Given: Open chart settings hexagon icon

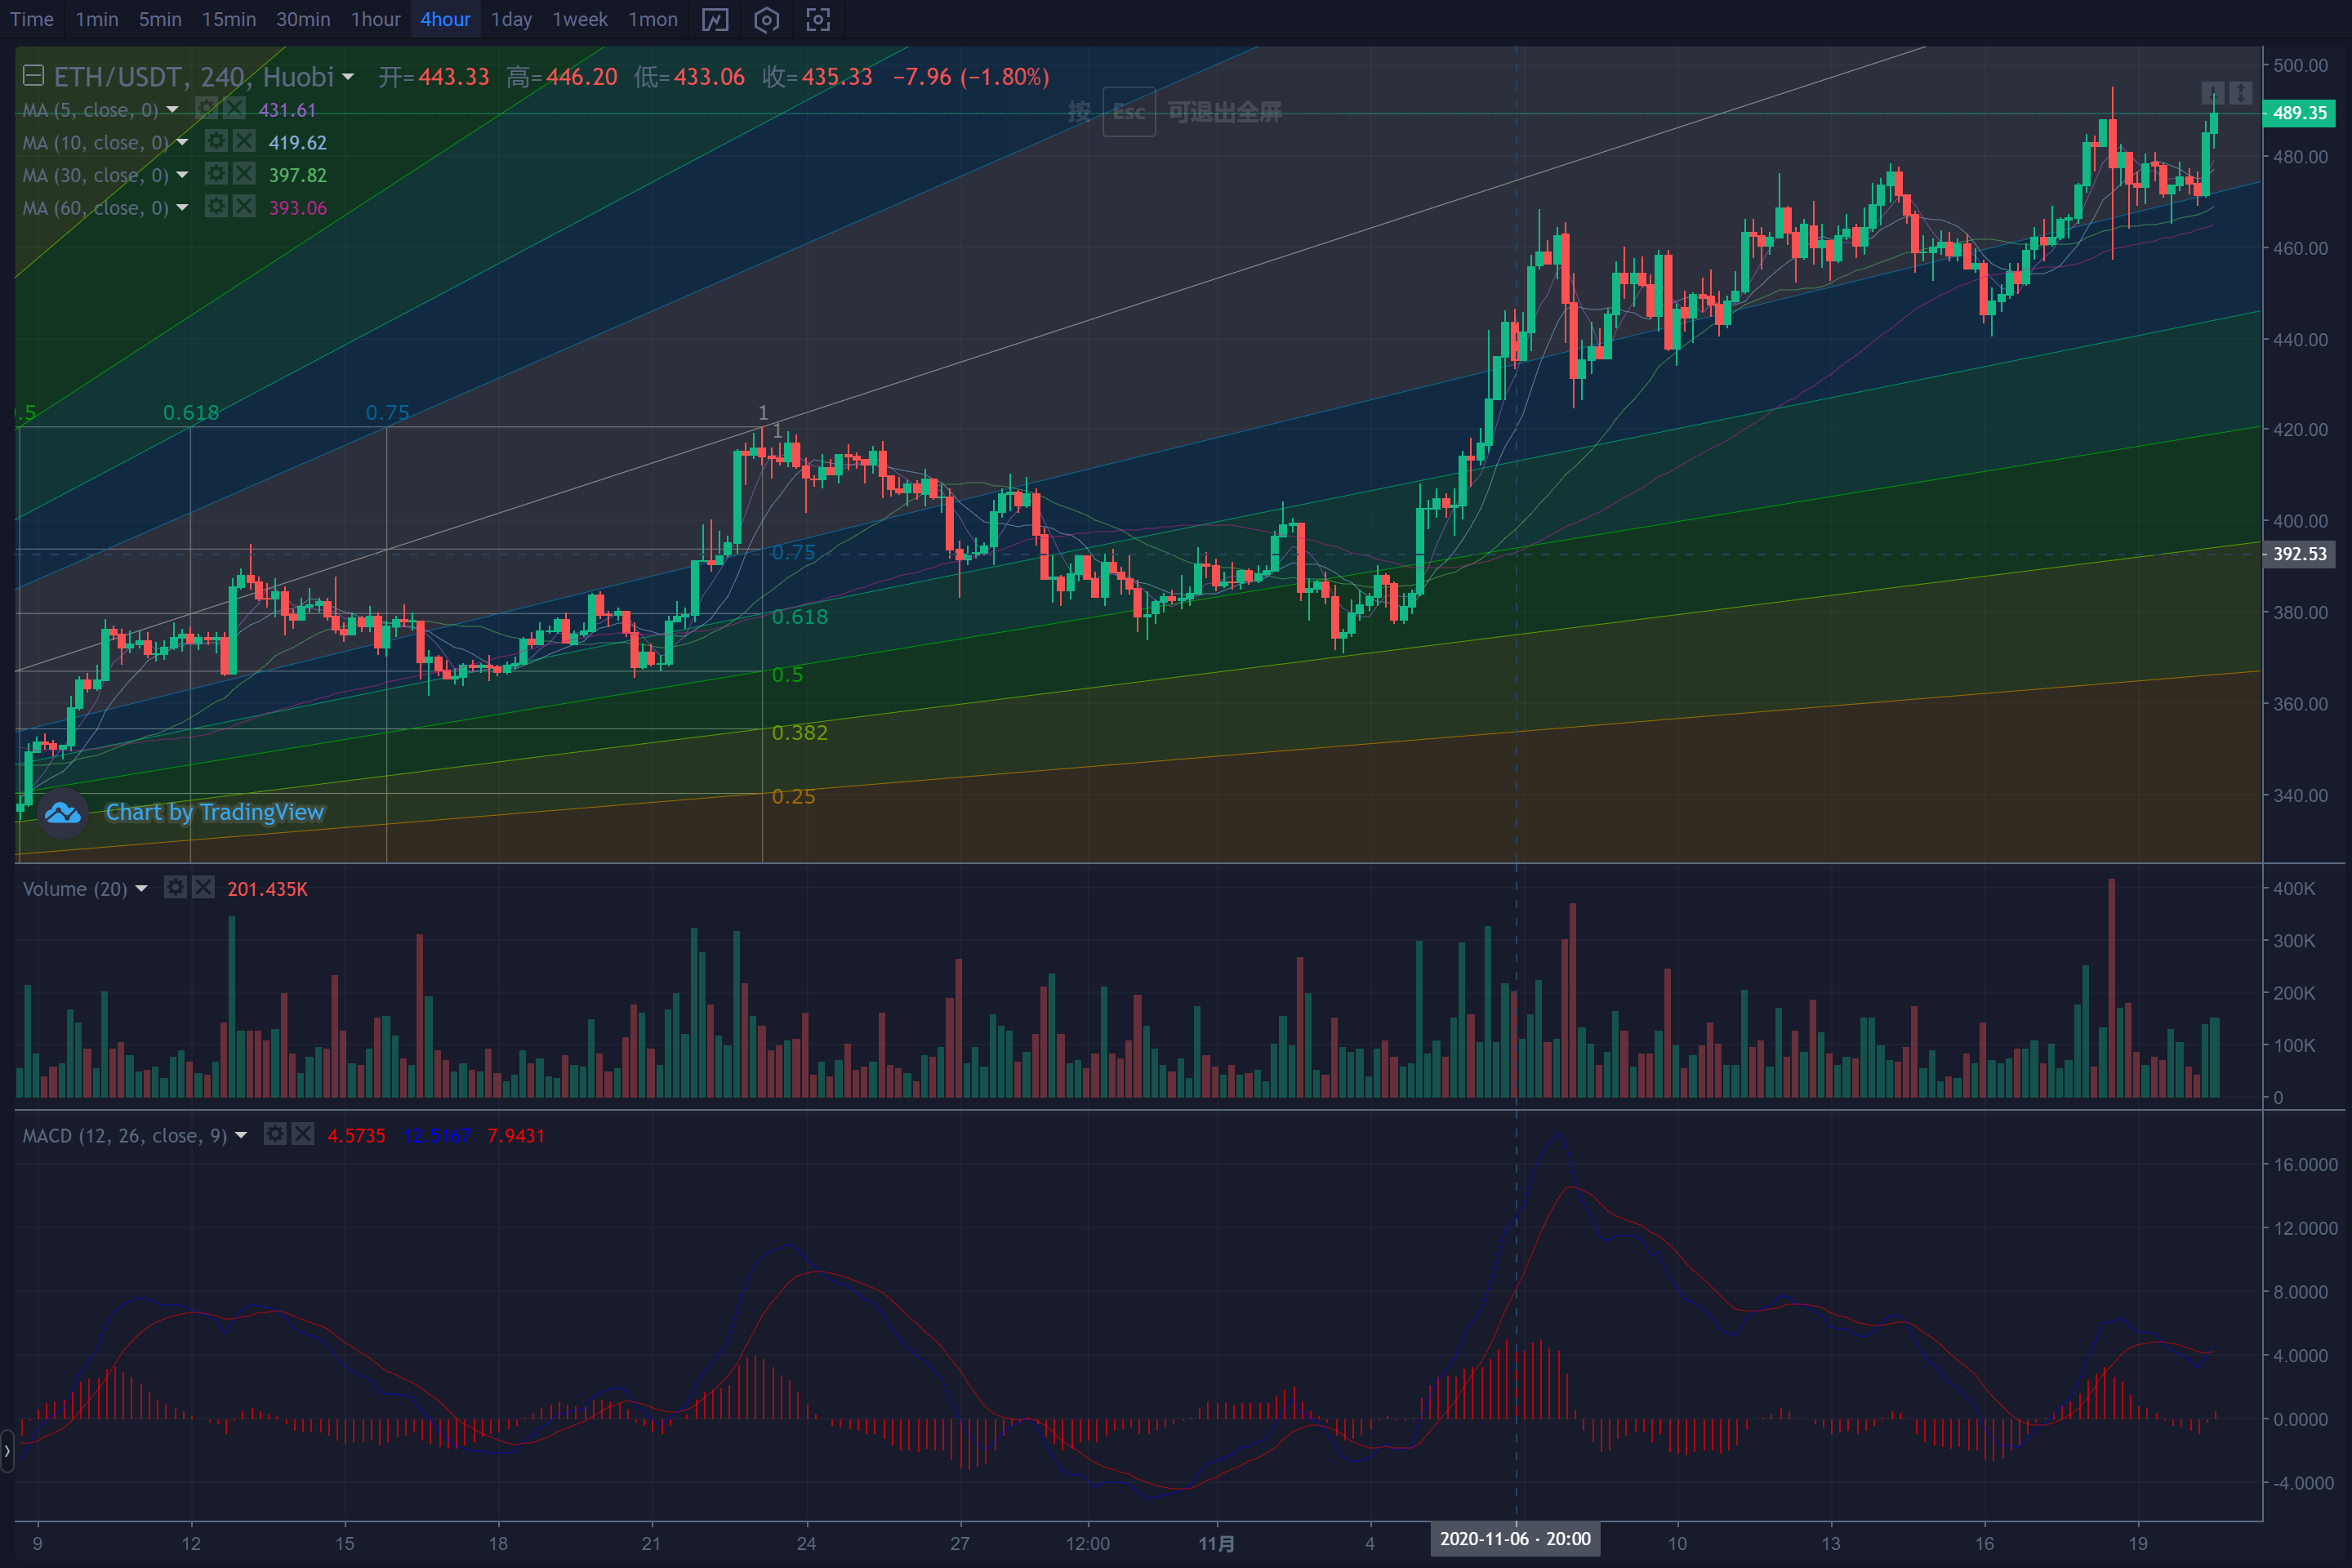Looking at the screenshot, I should tap(766, 20).
